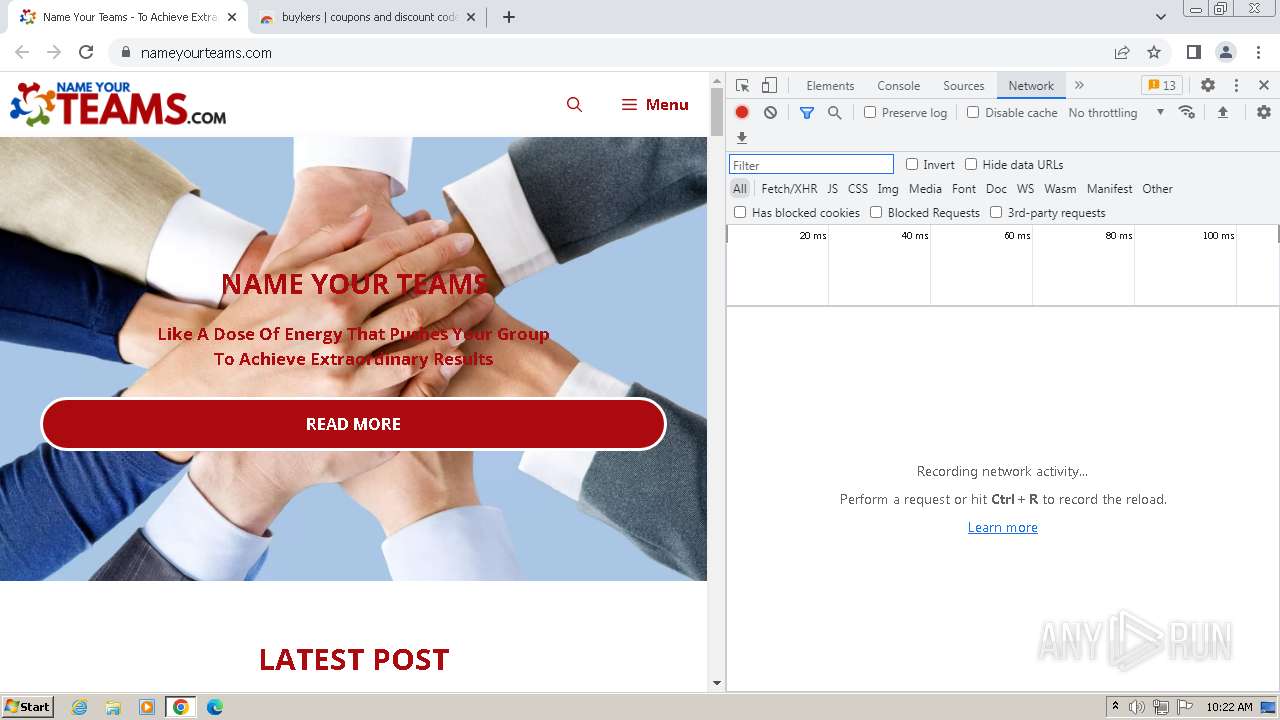Screen dimensions: 1280x720
Task: Filter requests by WS
Action: tap(1025, 188)
